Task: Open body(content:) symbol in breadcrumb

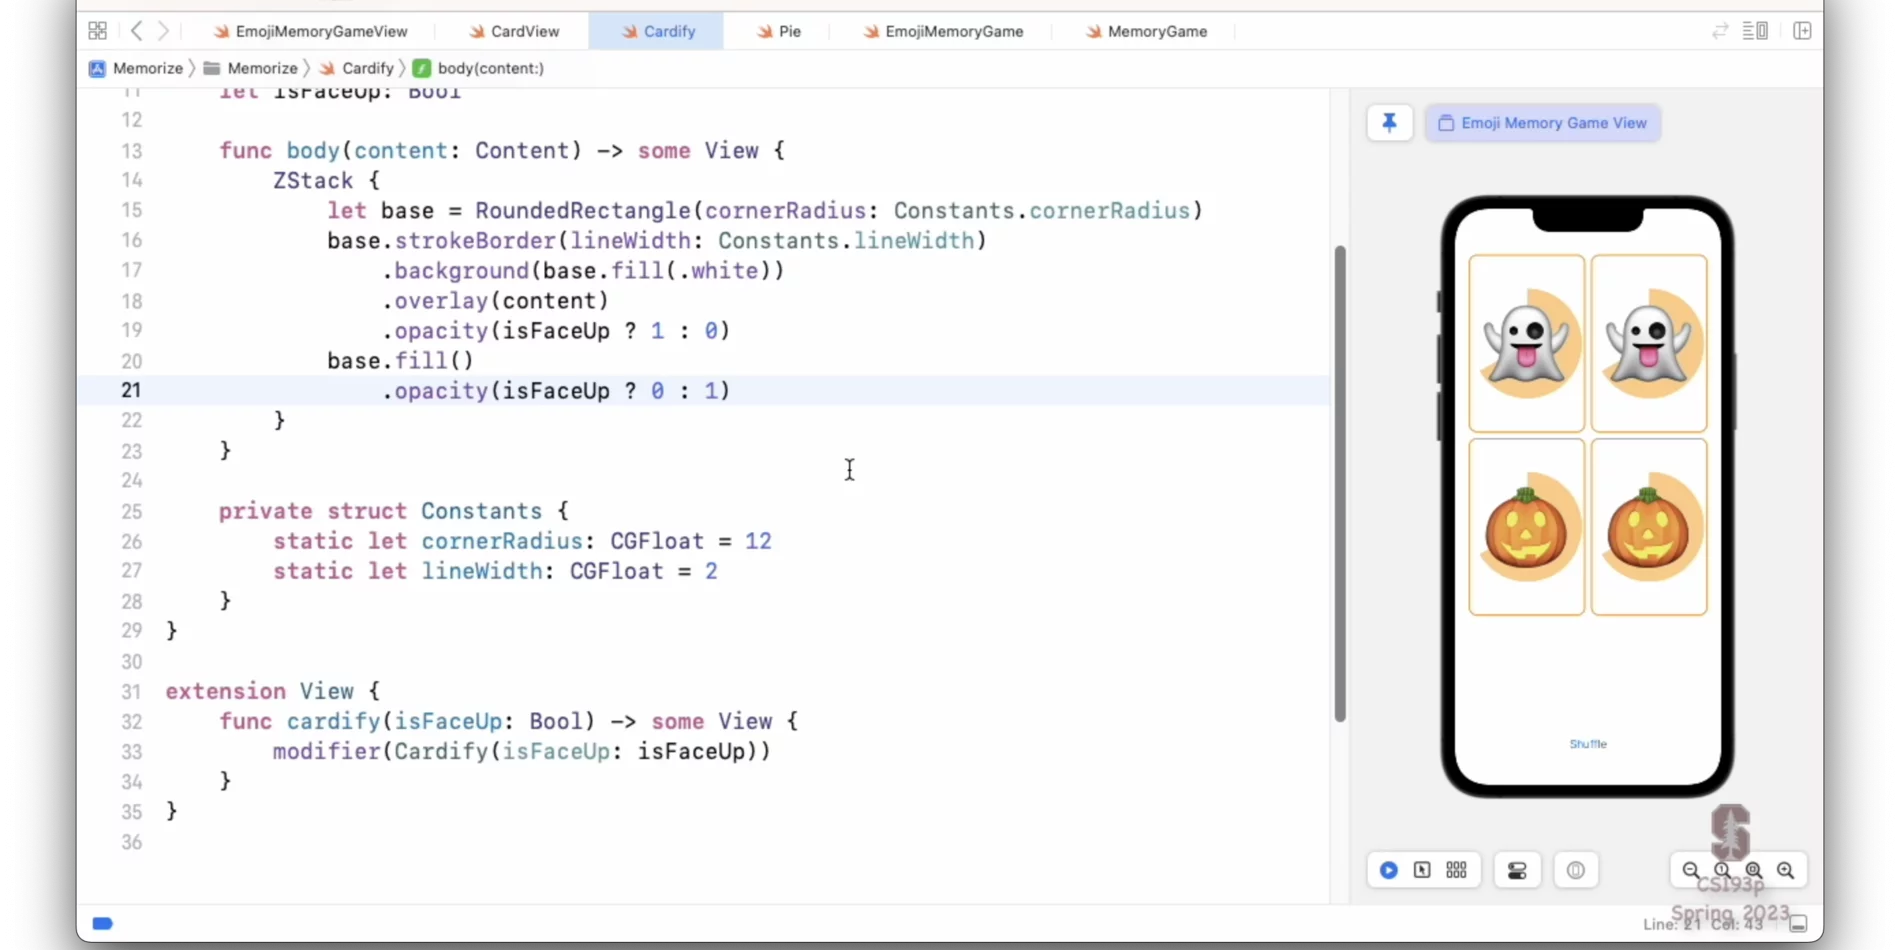Action: (479, 68)
